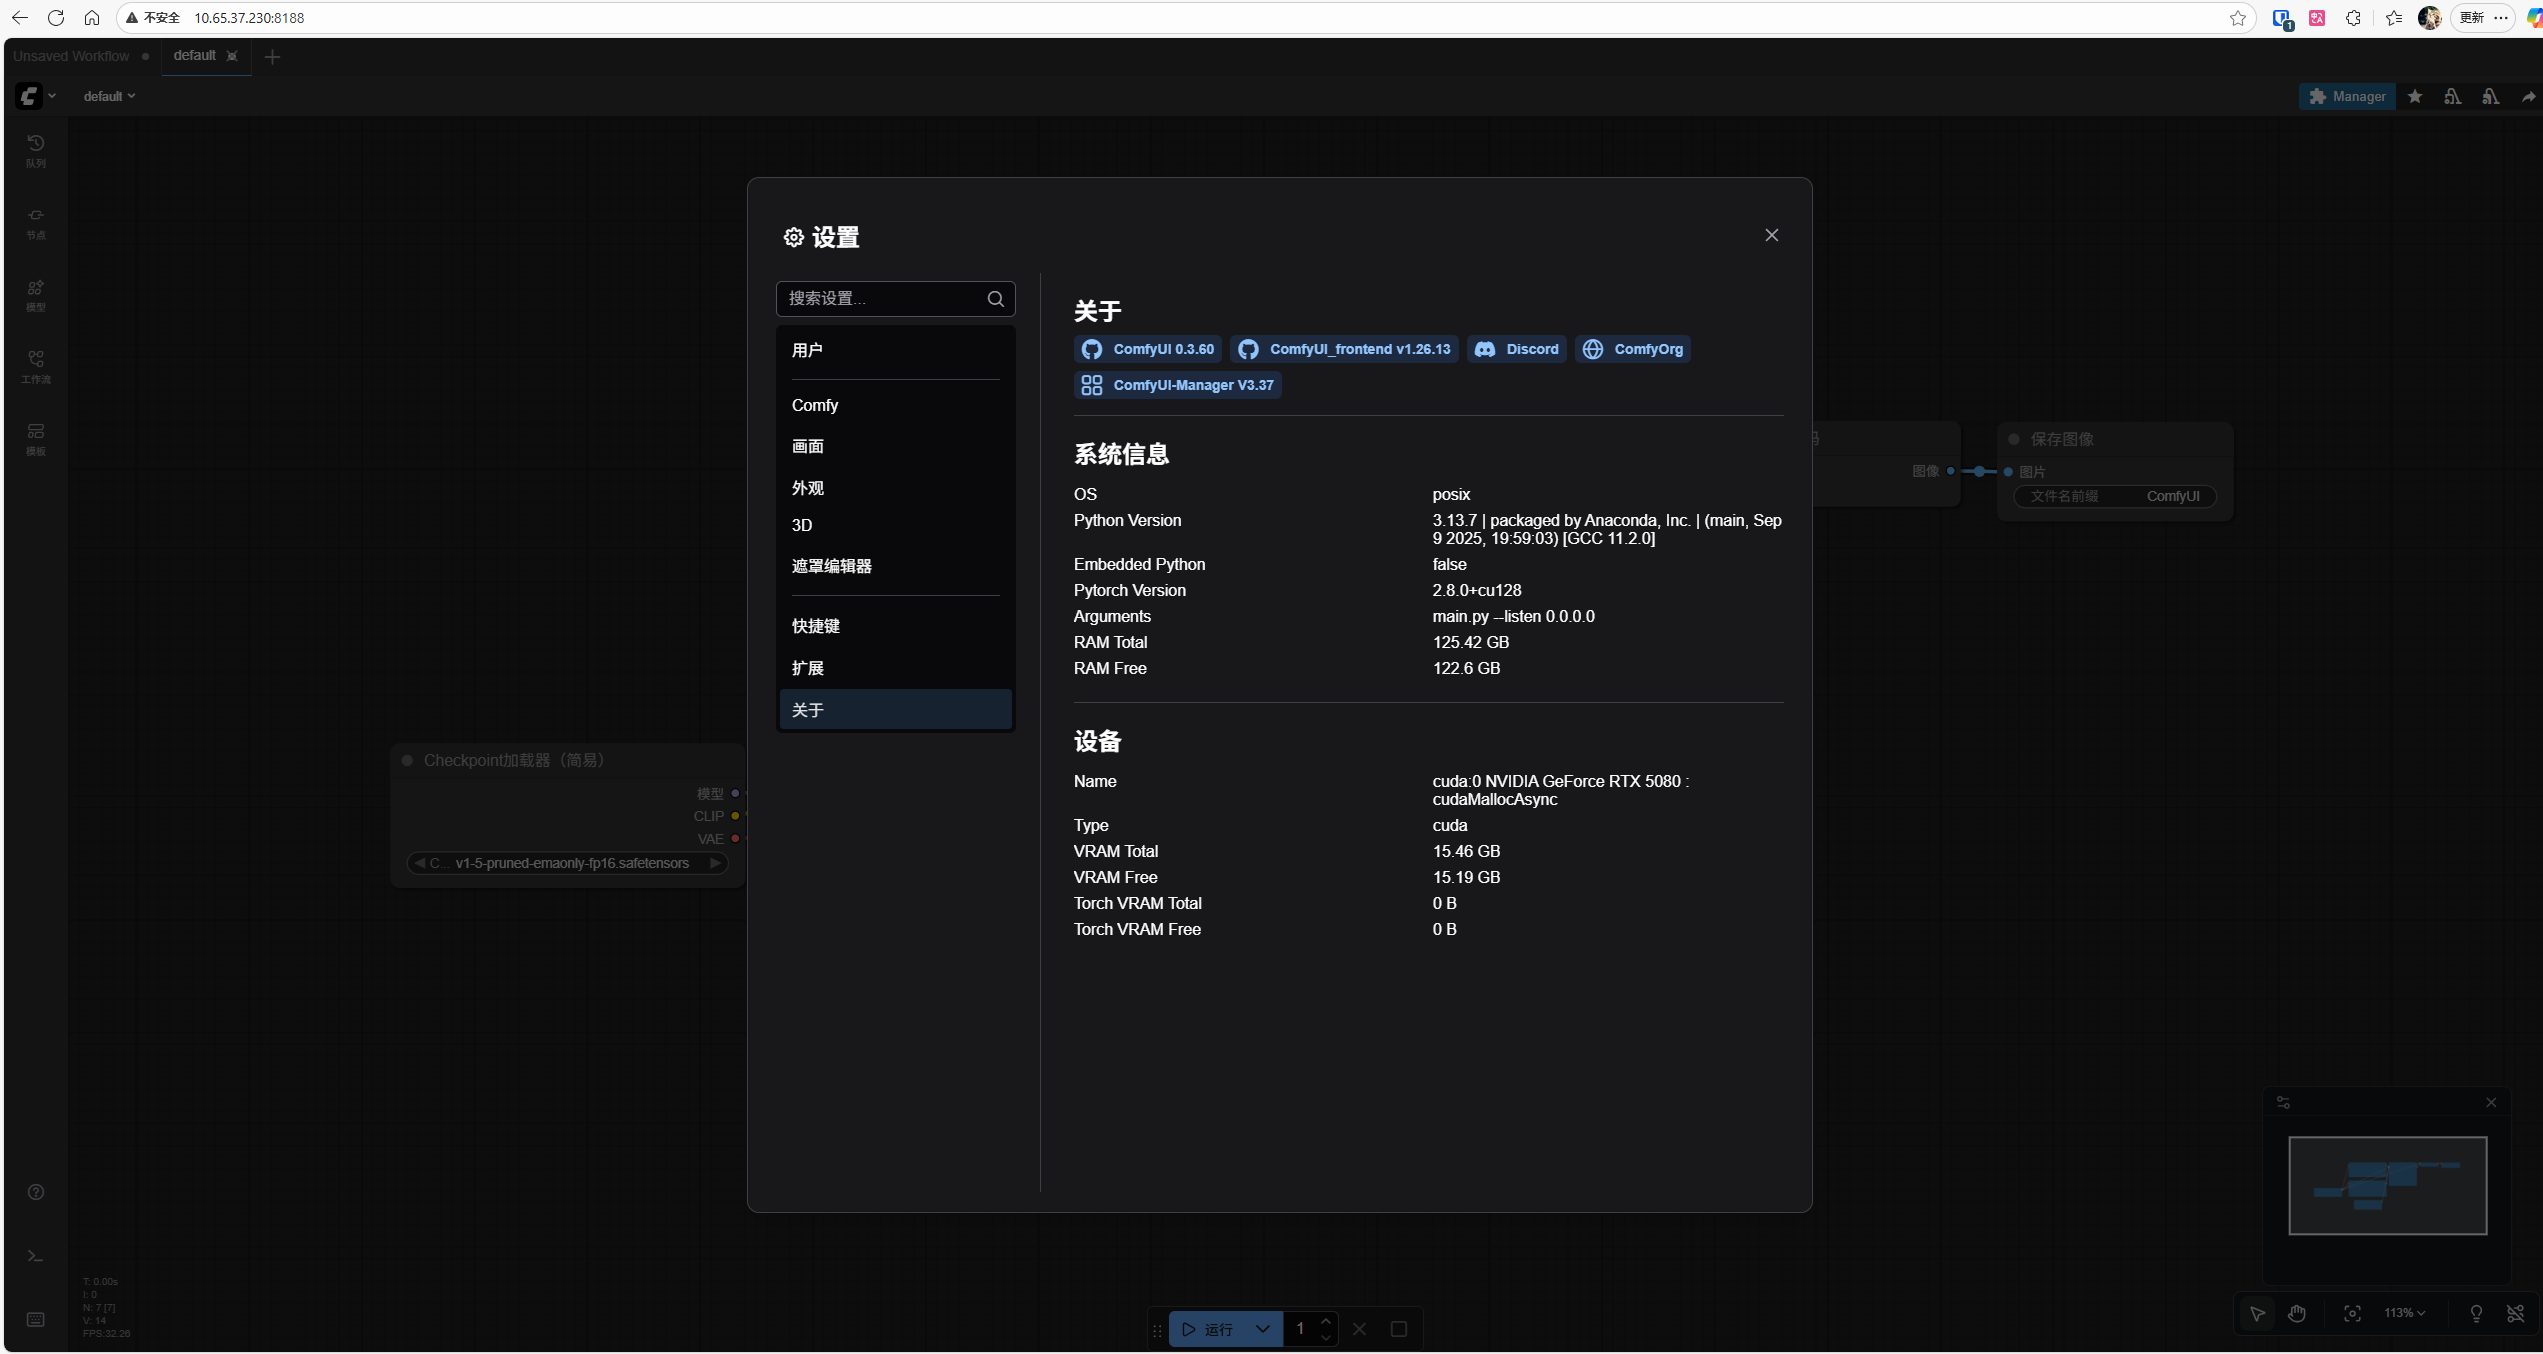Select 快捷键 in settings sidebar
Image resolution: width=2543 pixels, height=1354 pixels.
pyautogui.click(x=815, y=626)
